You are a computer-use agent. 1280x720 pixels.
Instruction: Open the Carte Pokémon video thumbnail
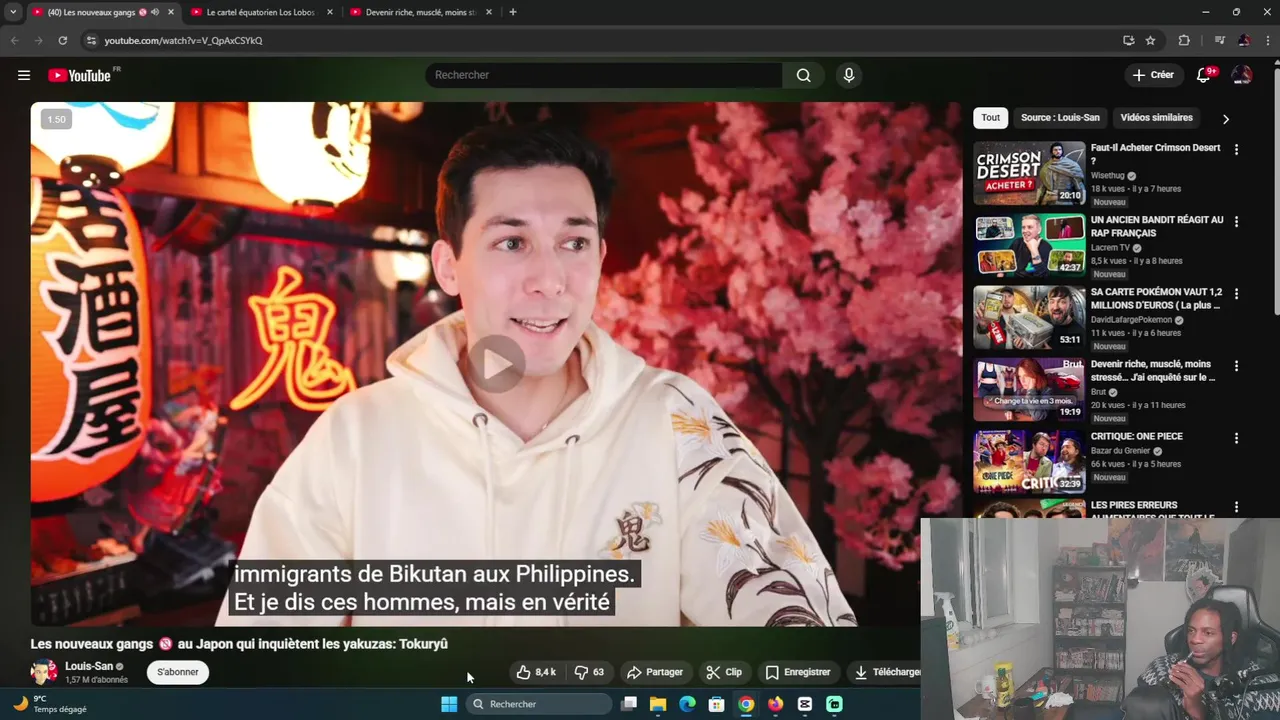click(x=1029, y=317)
